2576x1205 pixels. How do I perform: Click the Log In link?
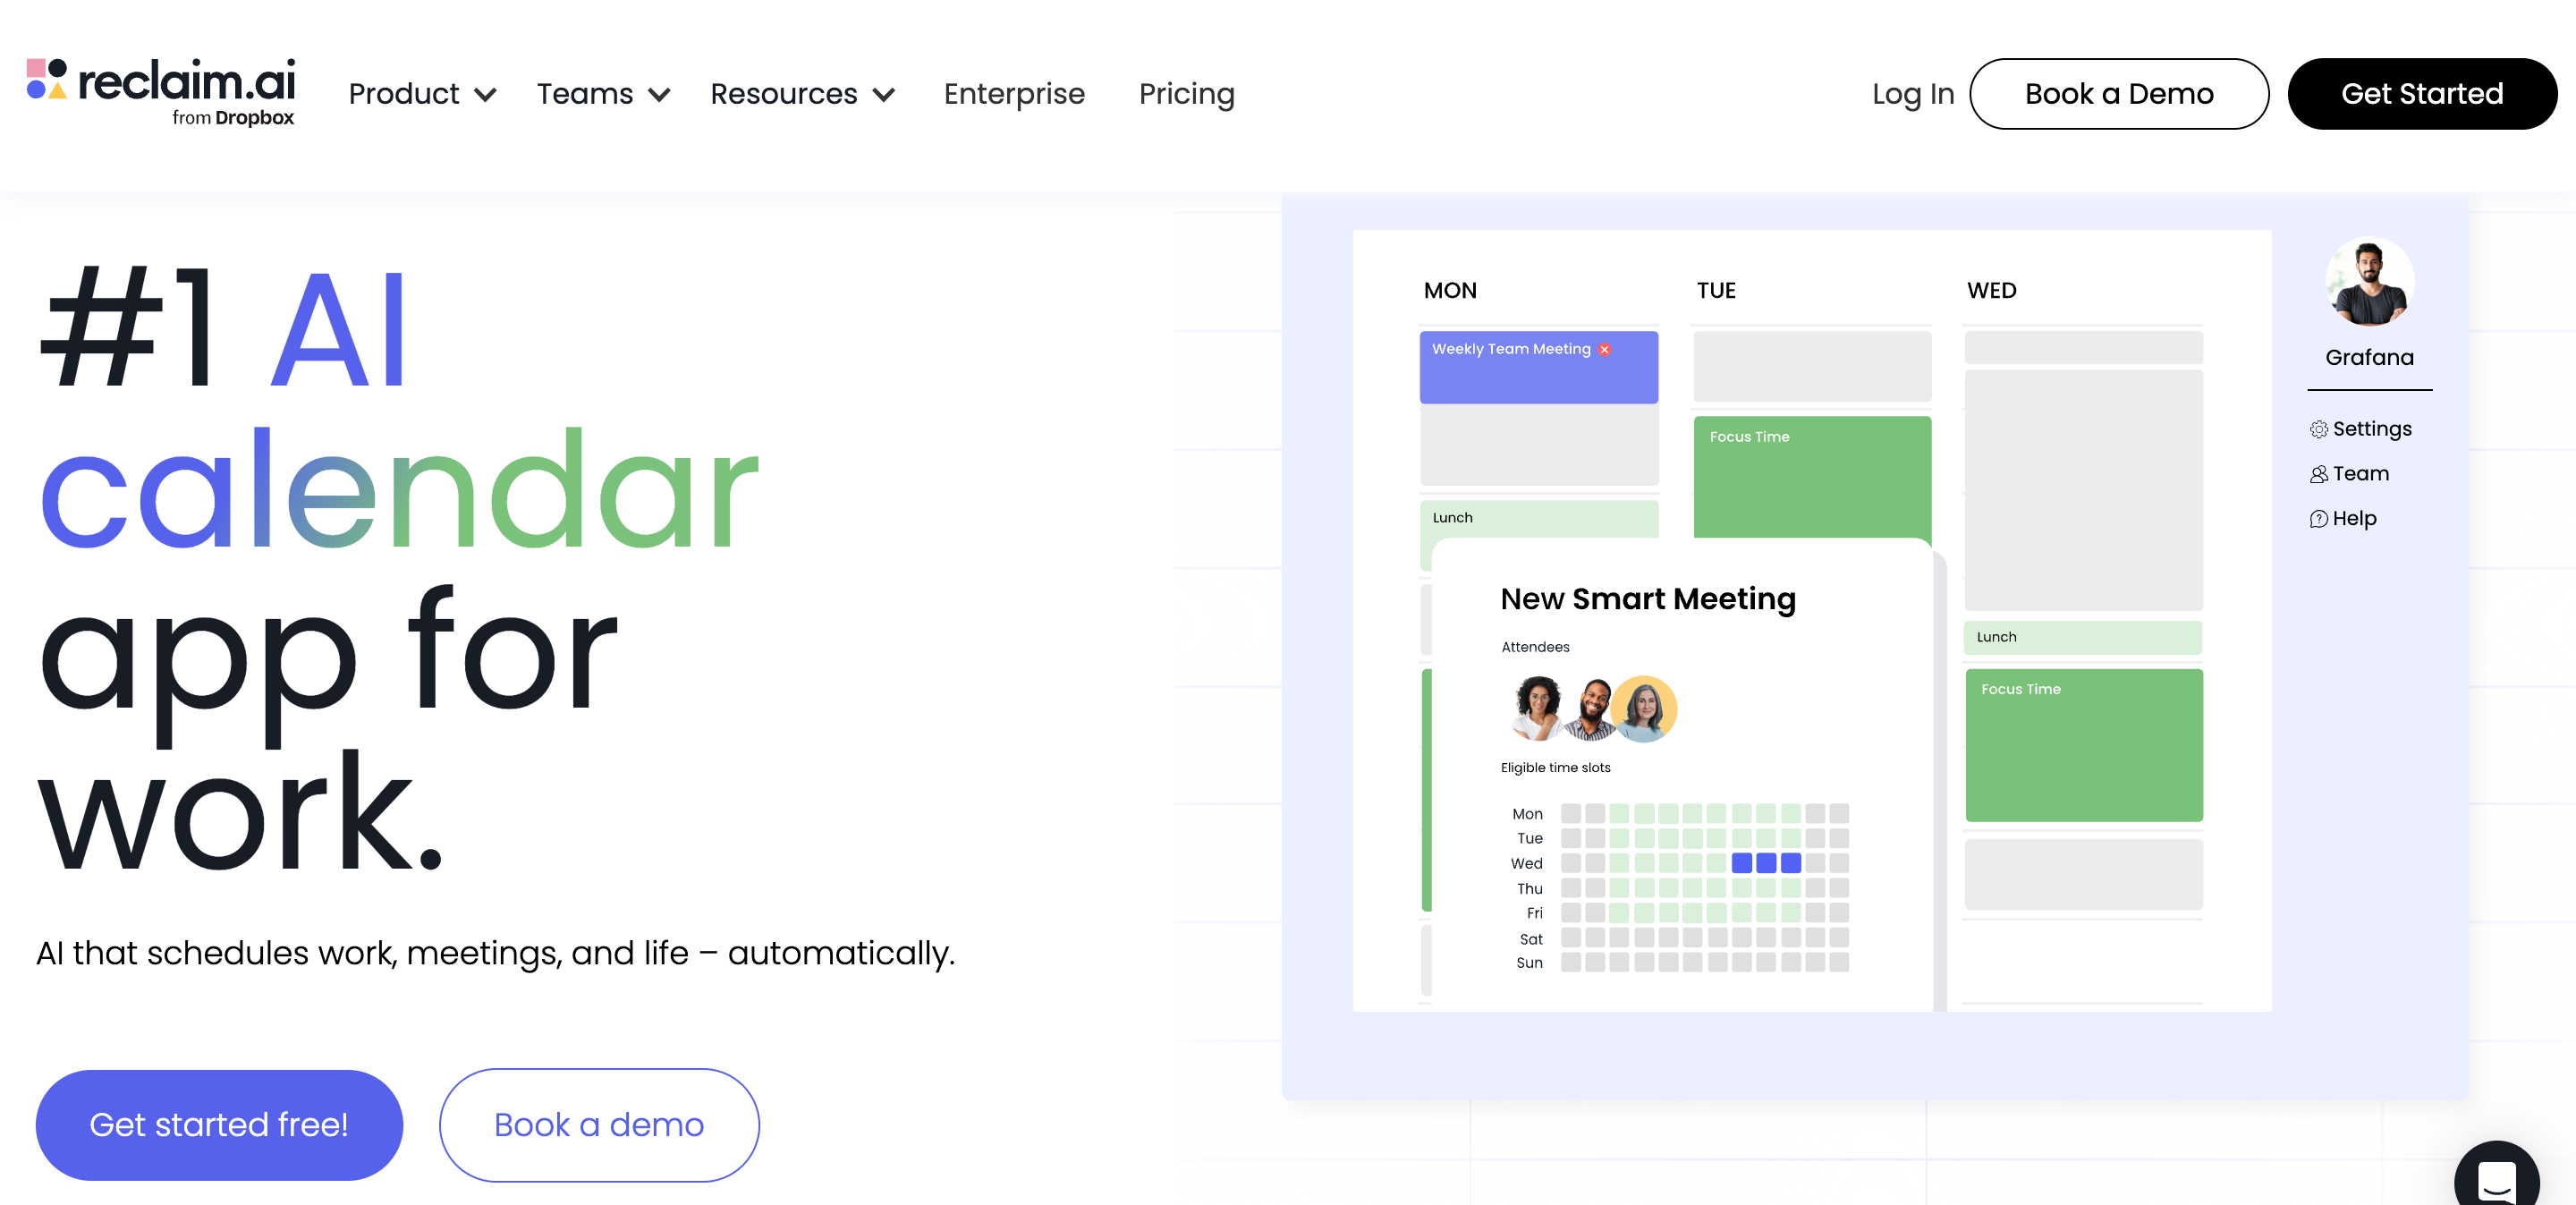point(1913,93)
